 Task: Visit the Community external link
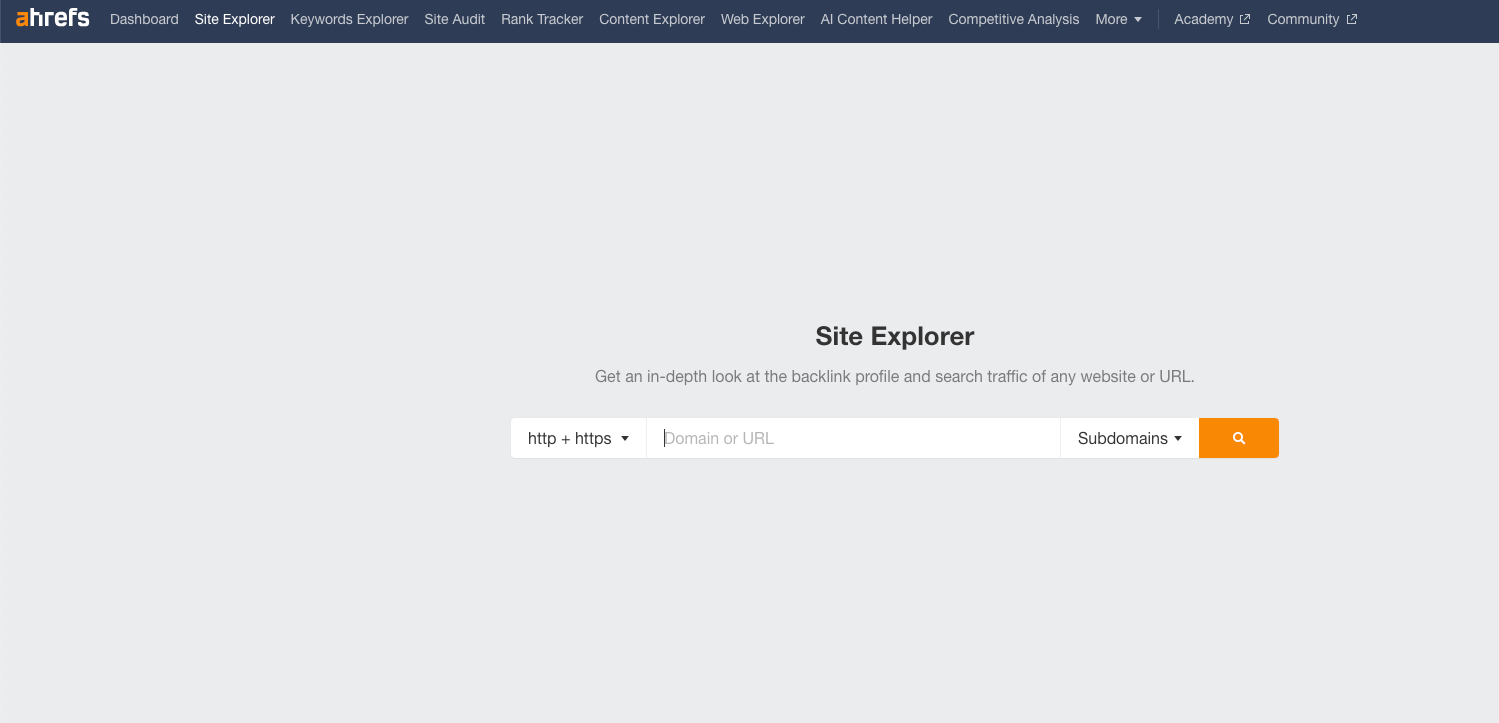tap(1312, 19)
